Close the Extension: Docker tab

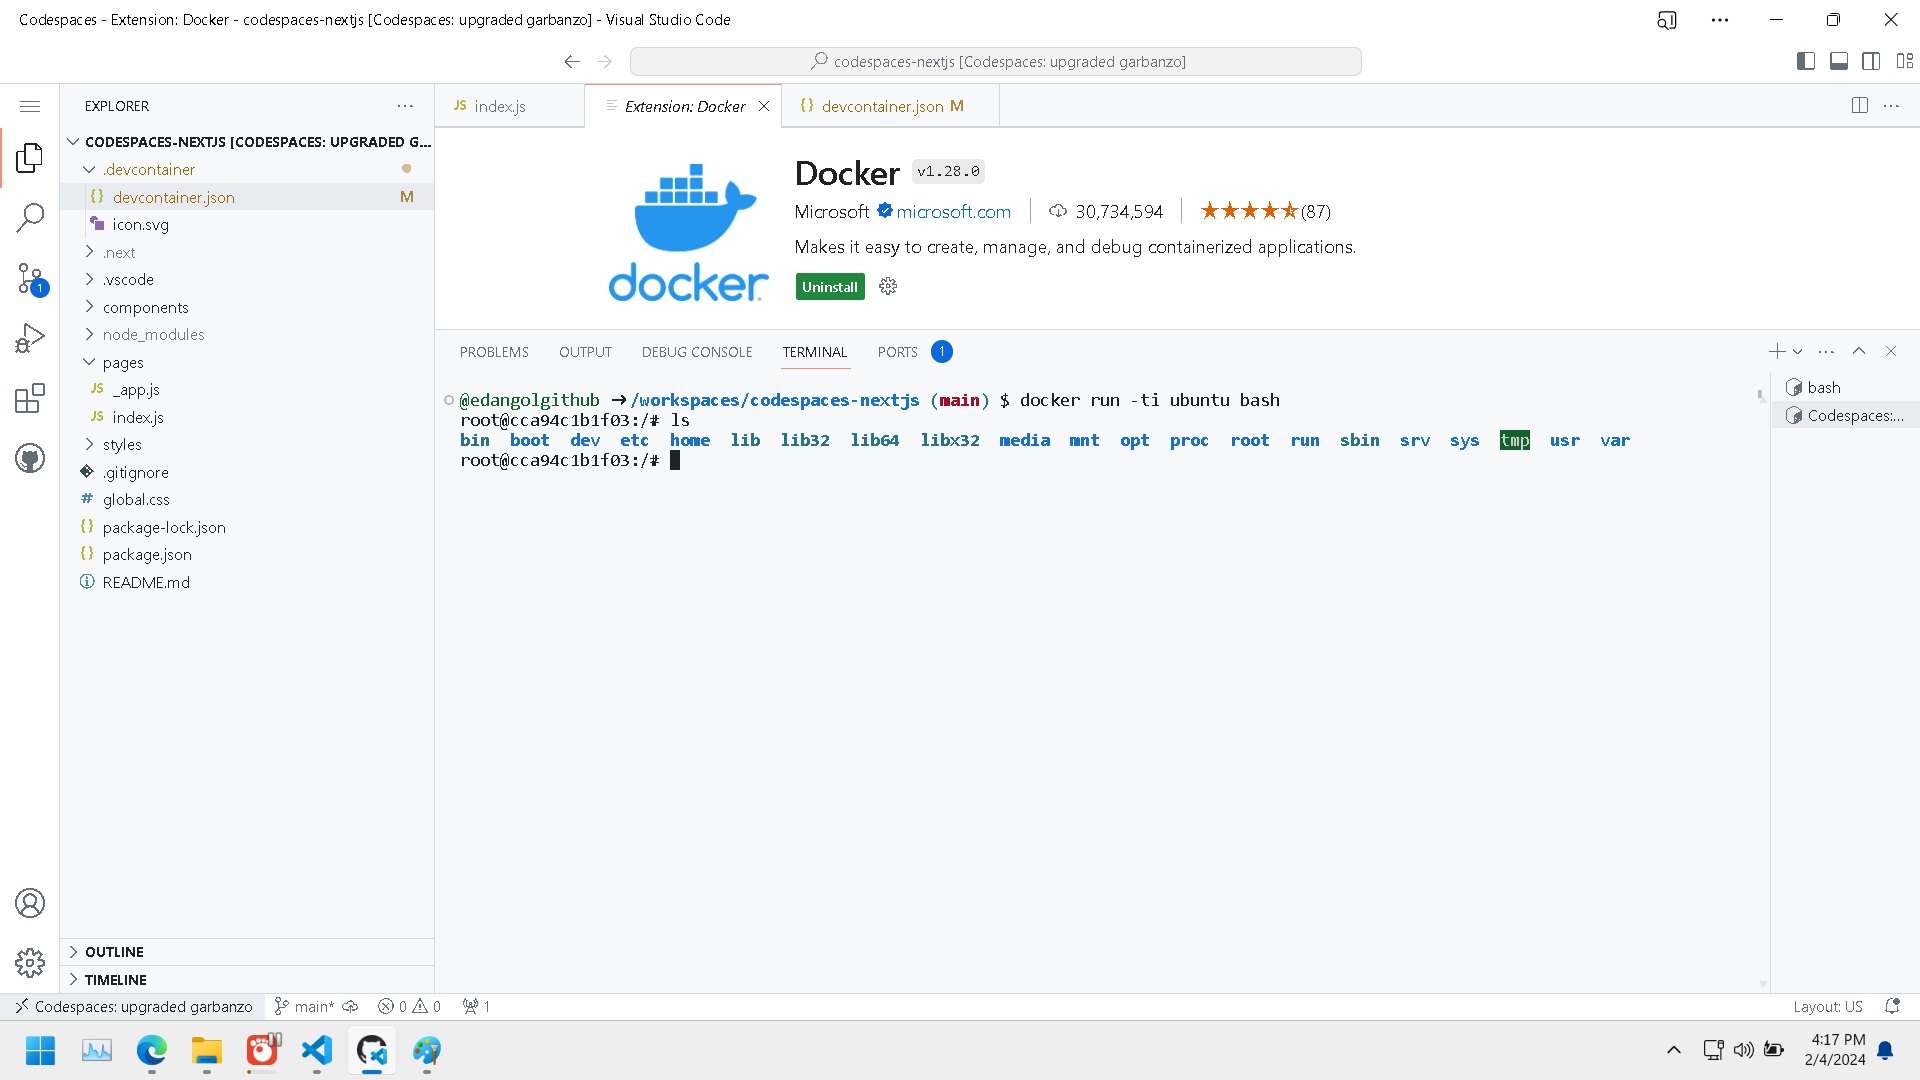[x=764, y=106]
